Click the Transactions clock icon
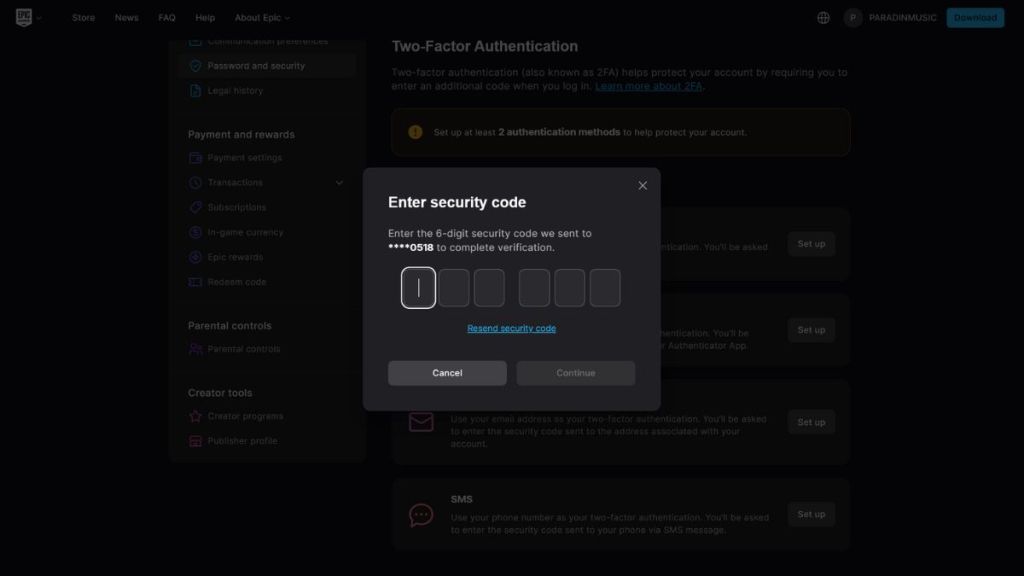This screenshot has width=1024, height=576. [194, 182]
